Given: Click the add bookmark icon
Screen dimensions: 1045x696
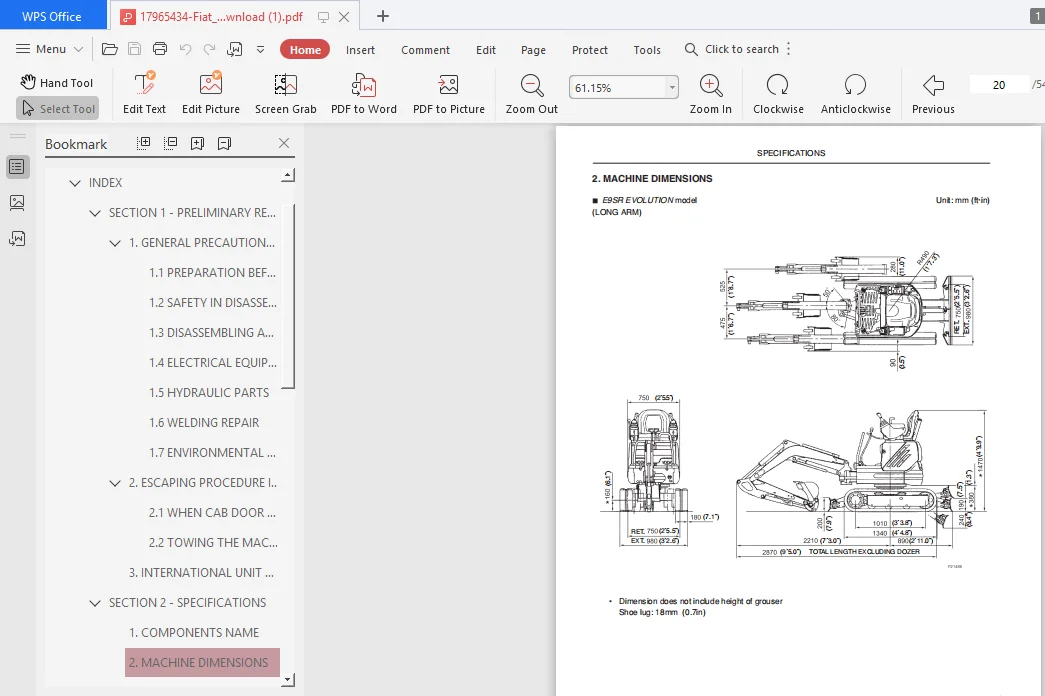Looking at the screenshot, I should pyautogui.click(x=197, y=143).
